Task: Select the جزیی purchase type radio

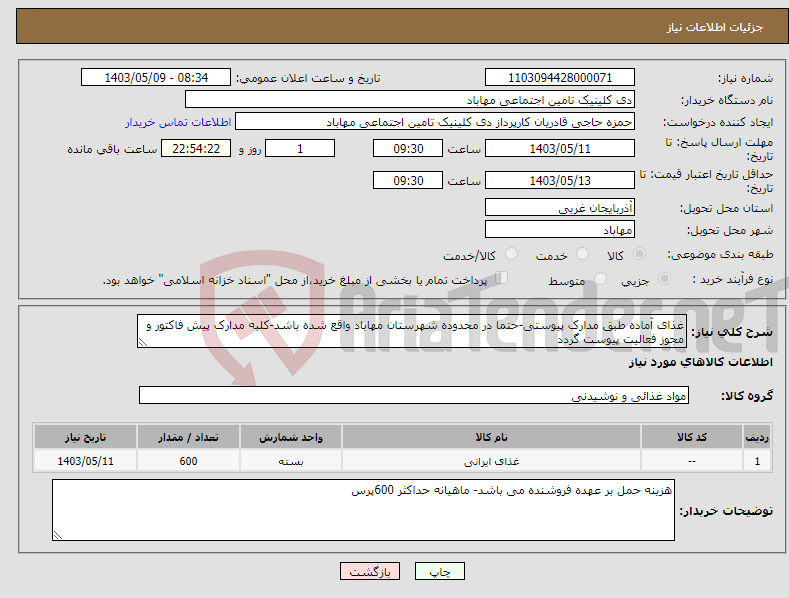Action: [x=664, y=278]
